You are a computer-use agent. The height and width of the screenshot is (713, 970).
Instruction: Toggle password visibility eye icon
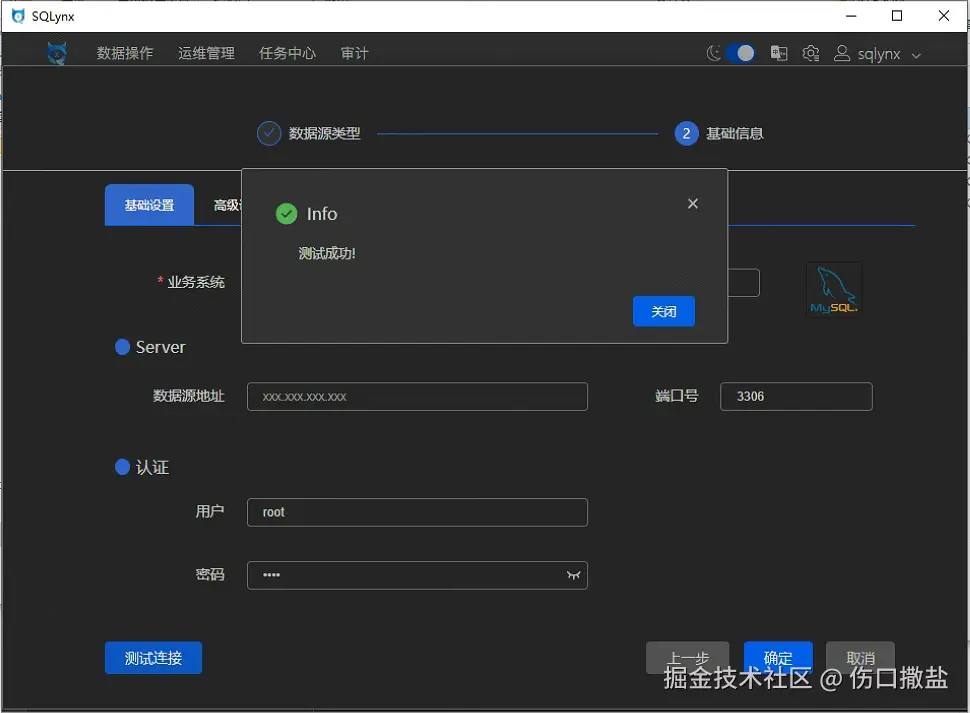pyautogui.click(x=573, y=575)
